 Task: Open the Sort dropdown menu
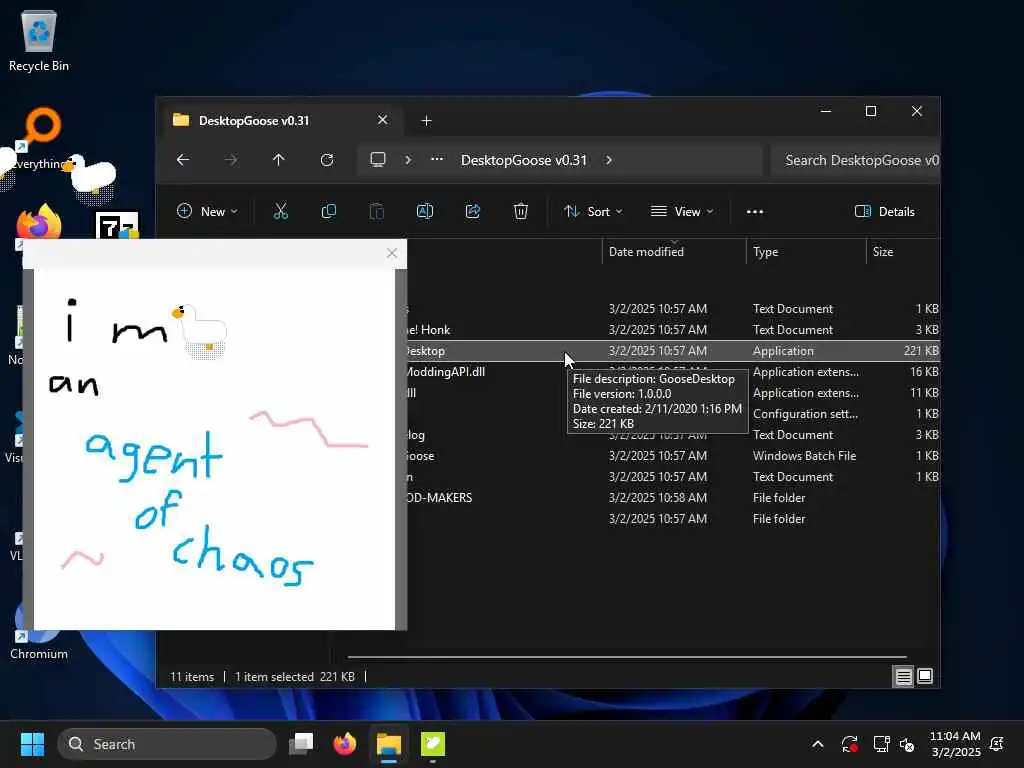593,211
